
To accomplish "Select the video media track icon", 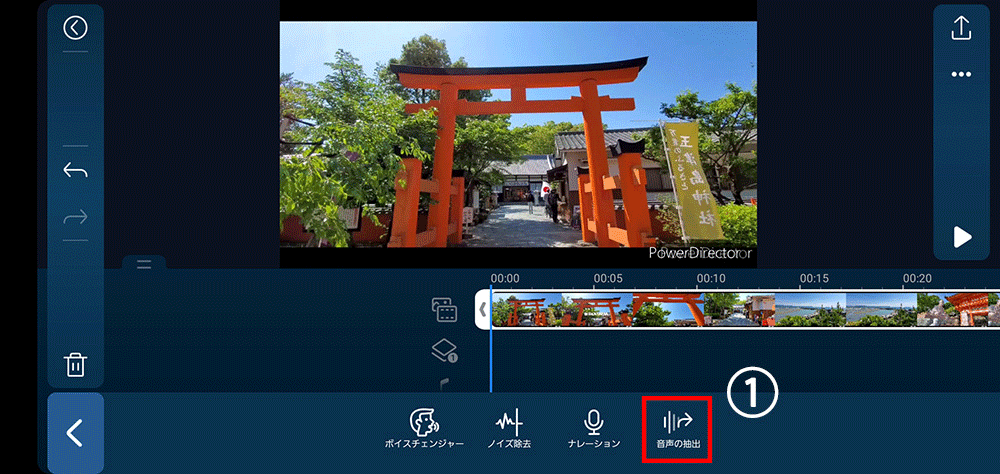I will point(445,309).
